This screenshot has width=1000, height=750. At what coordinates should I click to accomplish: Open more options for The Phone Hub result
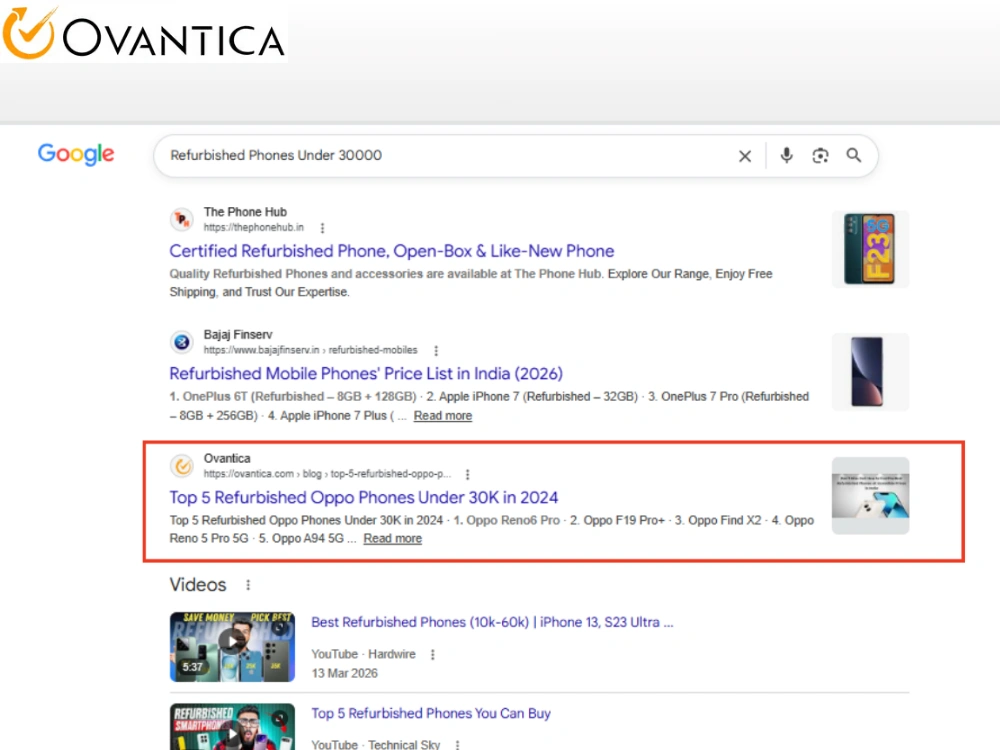pos(322,228)
